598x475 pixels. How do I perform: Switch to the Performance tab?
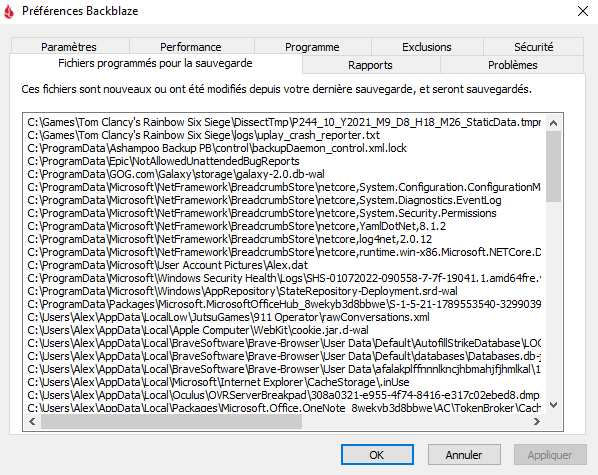191,47
